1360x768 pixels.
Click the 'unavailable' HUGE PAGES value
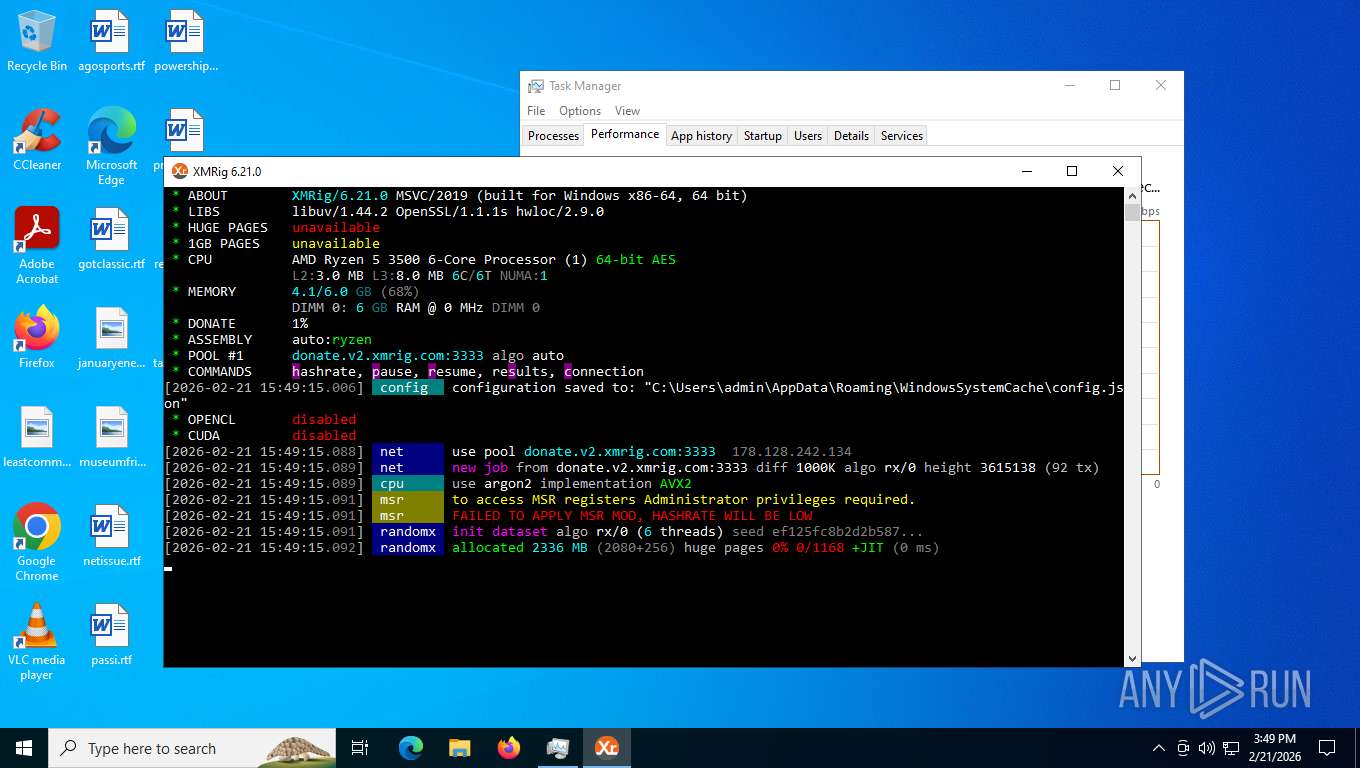336,228
